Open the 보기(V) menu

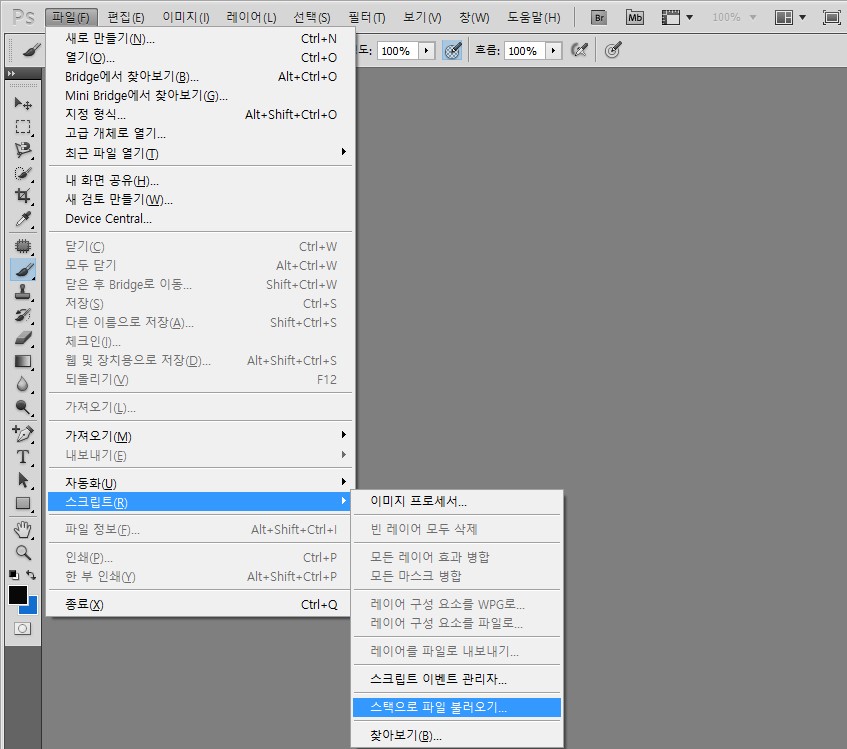pyautogui.click(x=422, y=17)
